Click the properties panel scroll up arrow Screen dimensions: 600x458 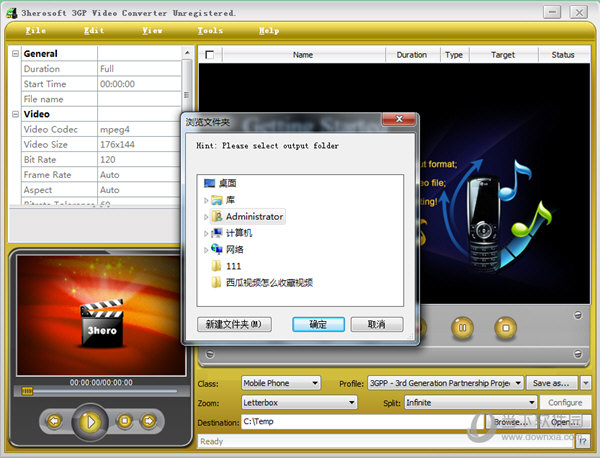(x=187, y=53)
